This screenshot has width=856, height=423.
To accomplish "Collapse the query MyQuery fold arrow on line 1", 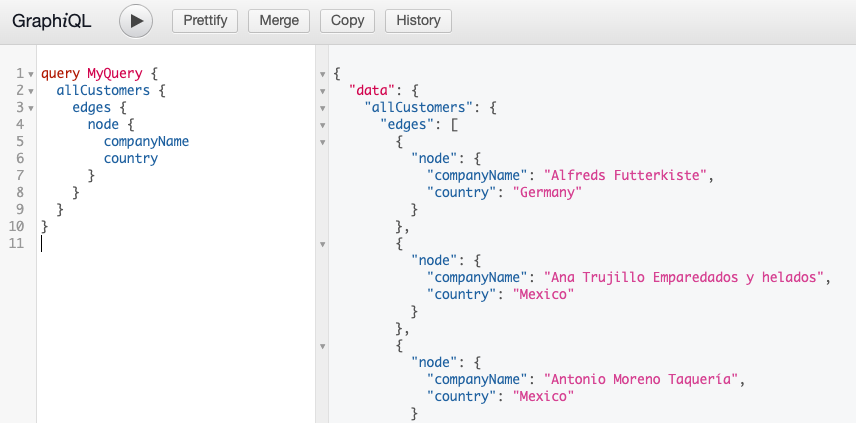I will pyautogui.click(x=31, y=74).
